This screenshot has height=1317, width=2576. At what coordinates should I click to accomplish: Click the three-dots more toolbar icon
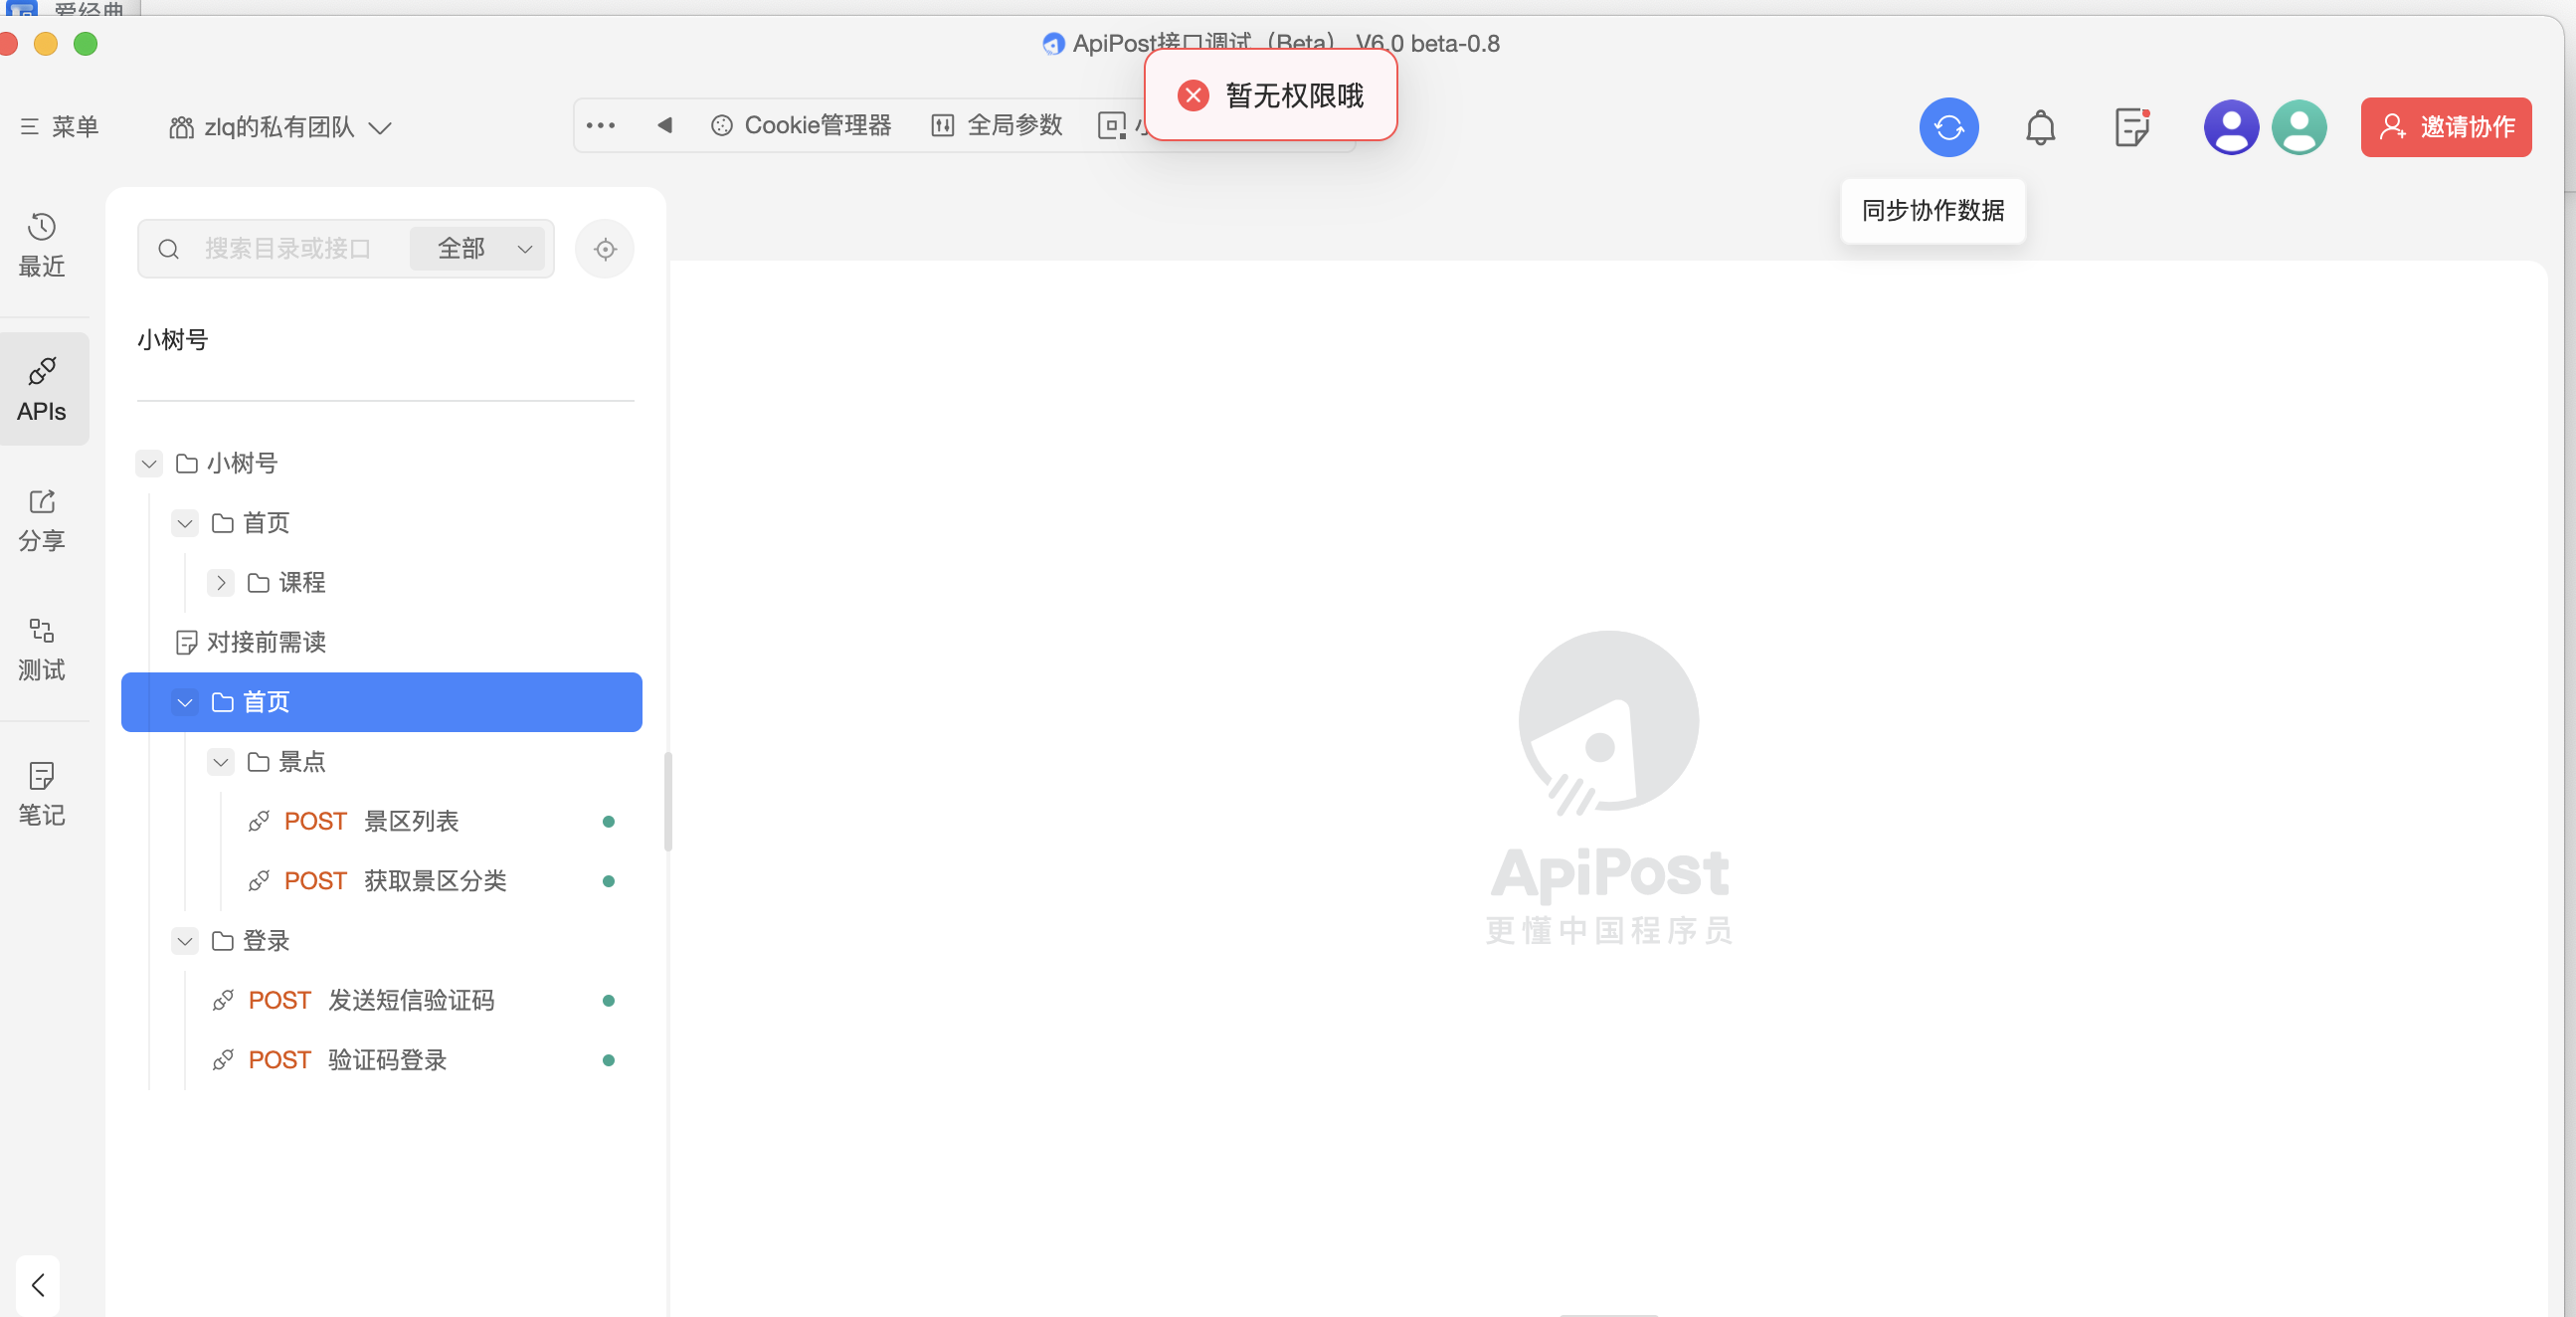coord(600,125)
